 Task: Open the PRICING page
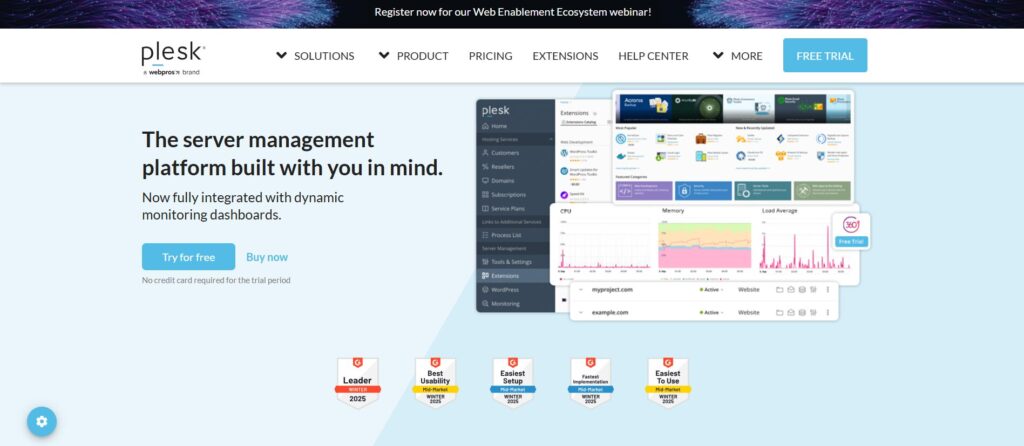click(490, 56)
